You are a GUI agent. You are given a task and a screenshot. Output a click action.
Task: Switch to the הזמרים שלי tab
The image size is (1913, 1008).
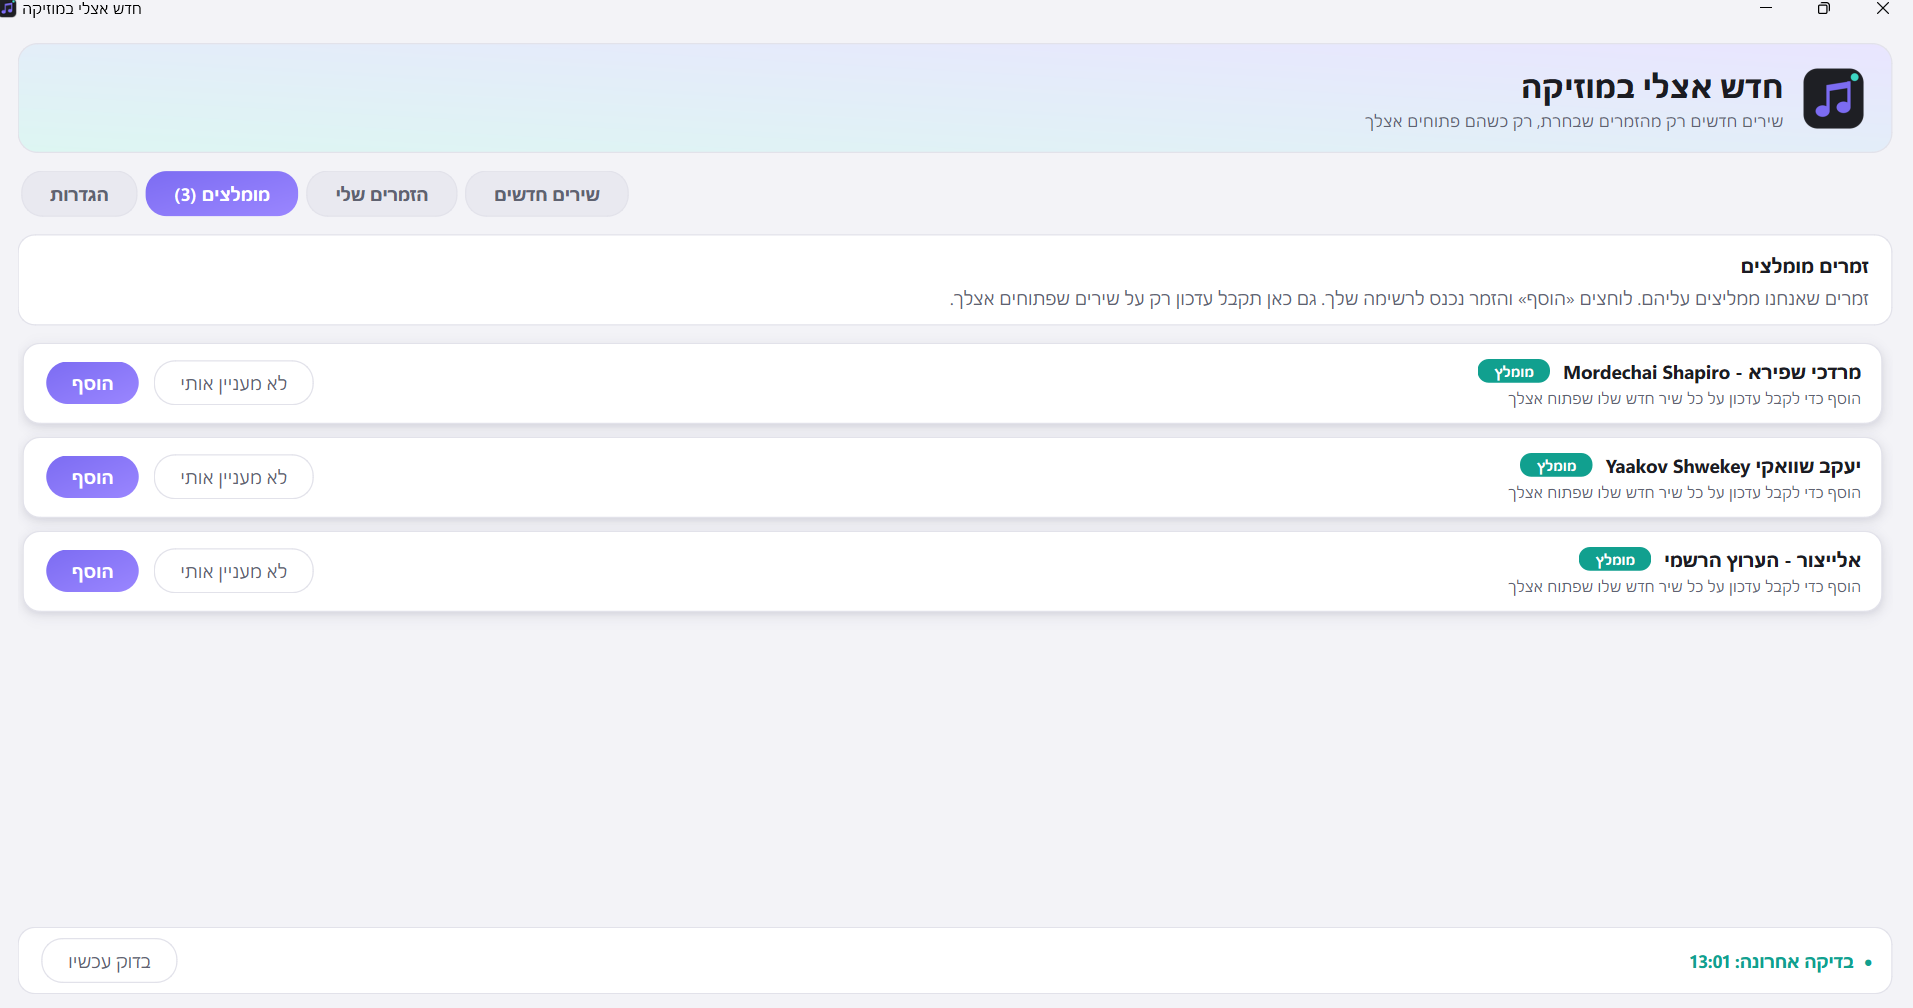point(382,194)
